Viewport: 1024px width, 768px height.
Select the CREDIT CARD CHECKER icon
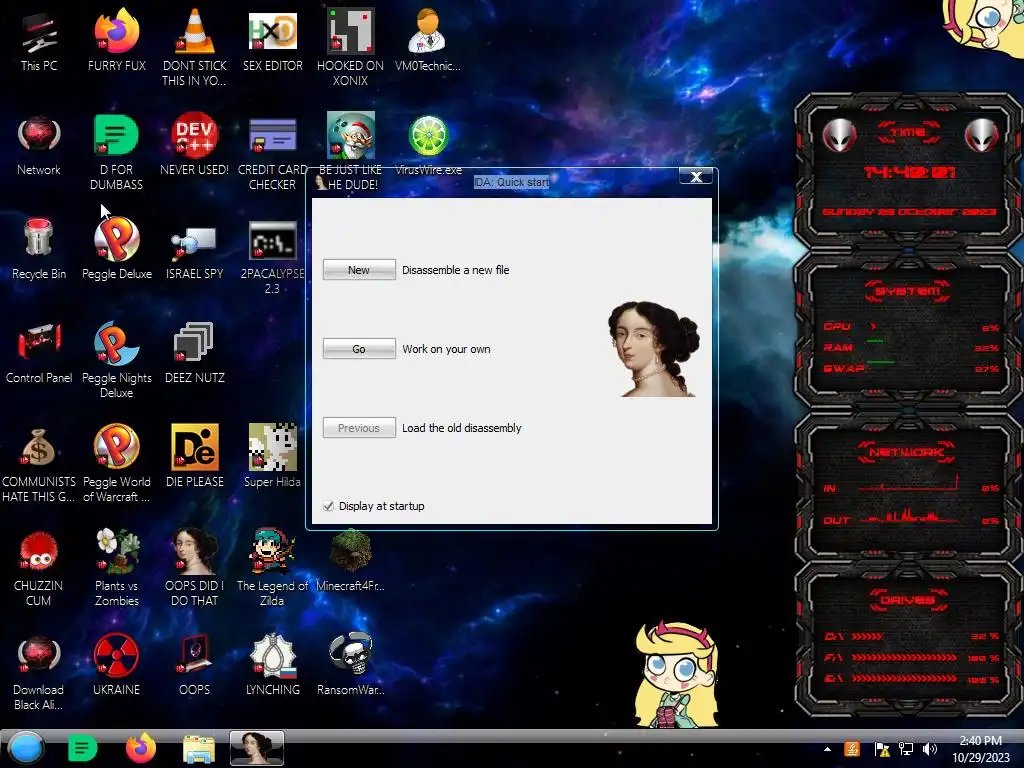272,152
